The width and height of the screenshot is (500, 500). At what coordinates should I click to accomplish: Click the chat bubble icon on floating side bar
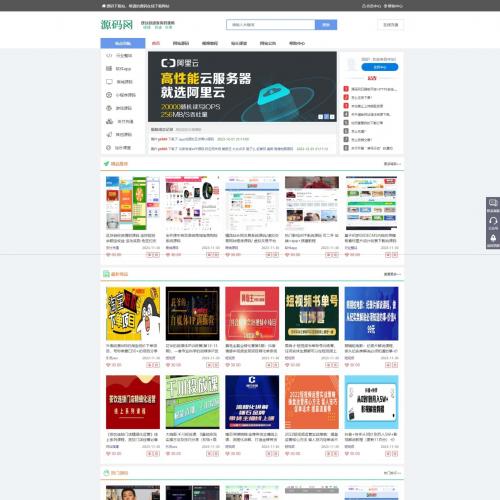coord(493,203)
